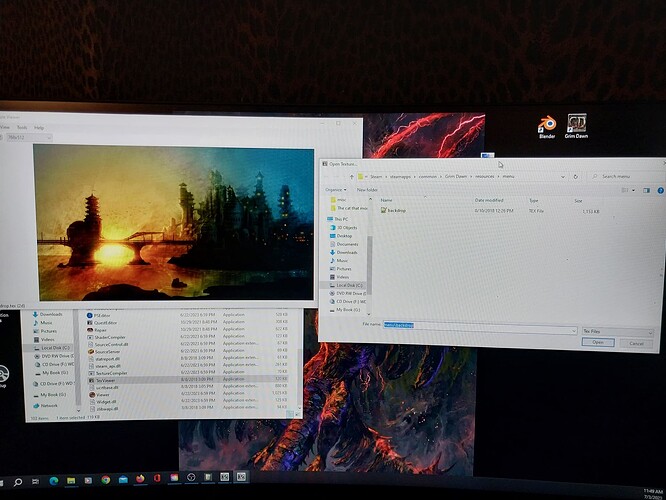Select the misc folder in dialog sidebar
The width and height of the screenshot is (666, 500).
click(x=341, y=200)
